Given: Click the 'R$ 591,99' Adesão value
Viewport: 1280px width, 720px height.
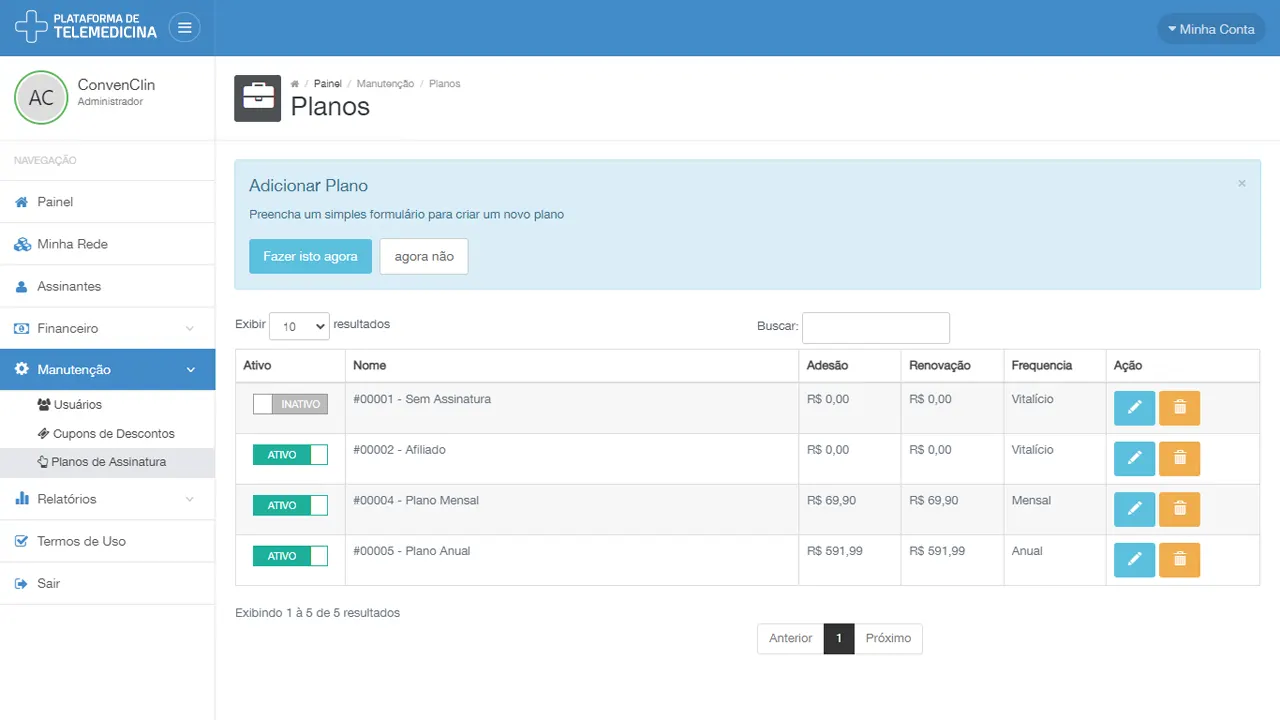Looking at the screenshot, I should click(835, 551).
